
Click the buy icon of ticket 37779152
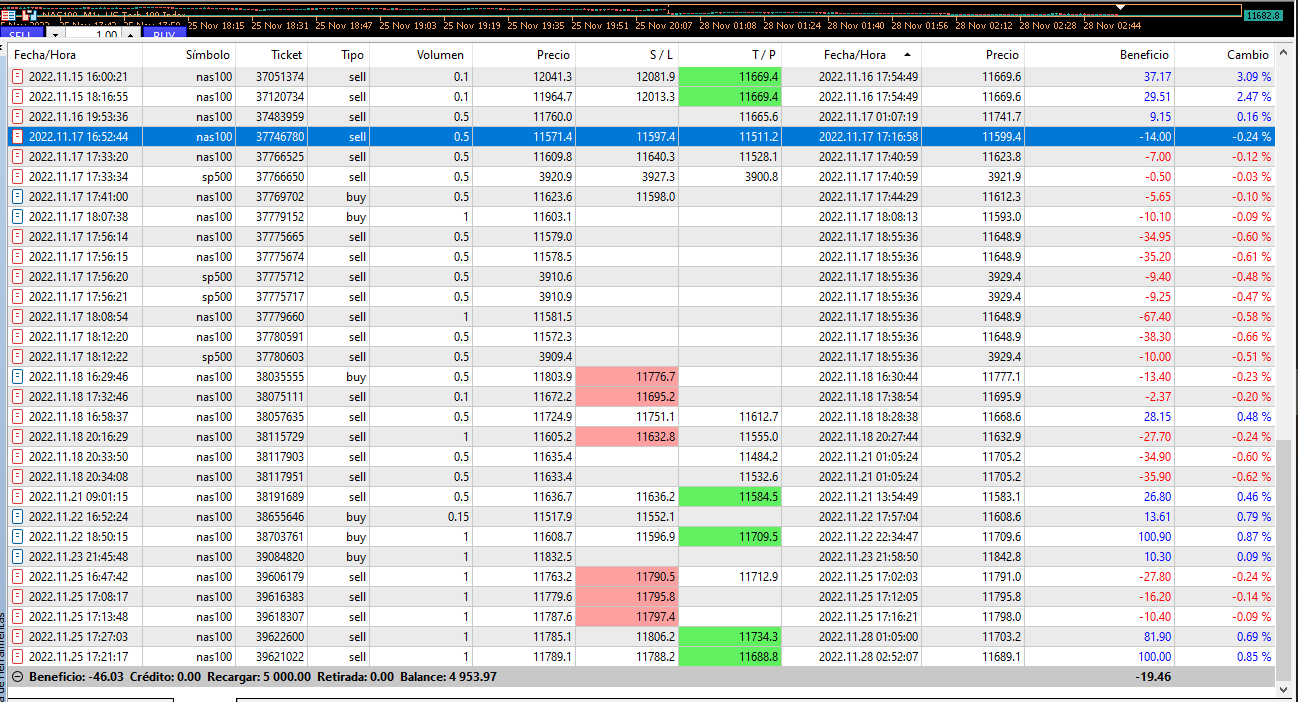[17, 216]
